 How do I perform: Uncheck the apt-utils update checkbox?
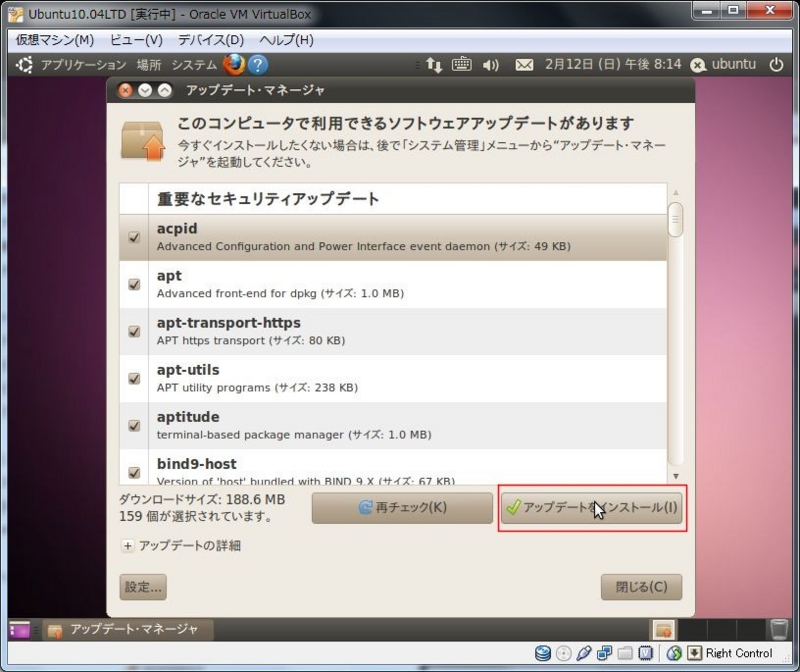tap(134, 379)
